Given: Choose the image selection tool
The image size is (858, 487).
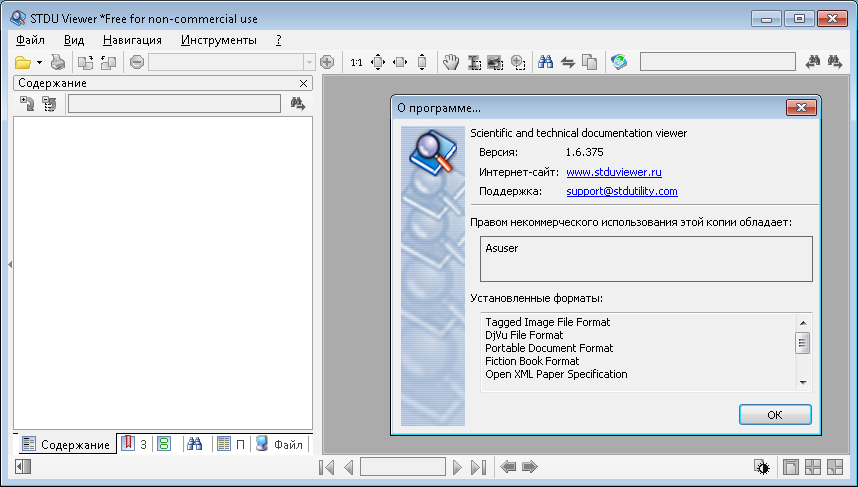Looking at the screenshot, I should (495, 62).
